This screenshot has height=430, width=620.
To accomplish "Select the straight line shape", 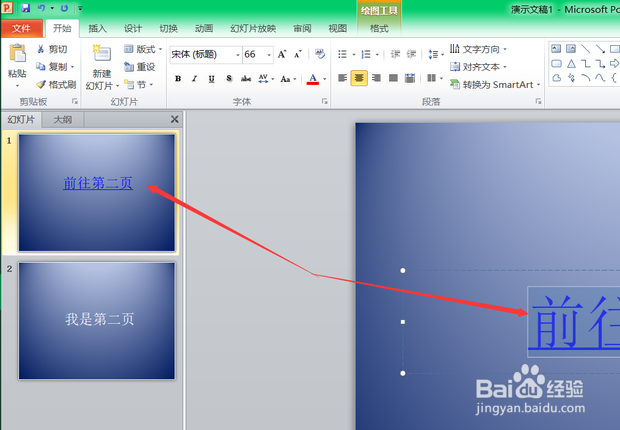I will point(586,49).
